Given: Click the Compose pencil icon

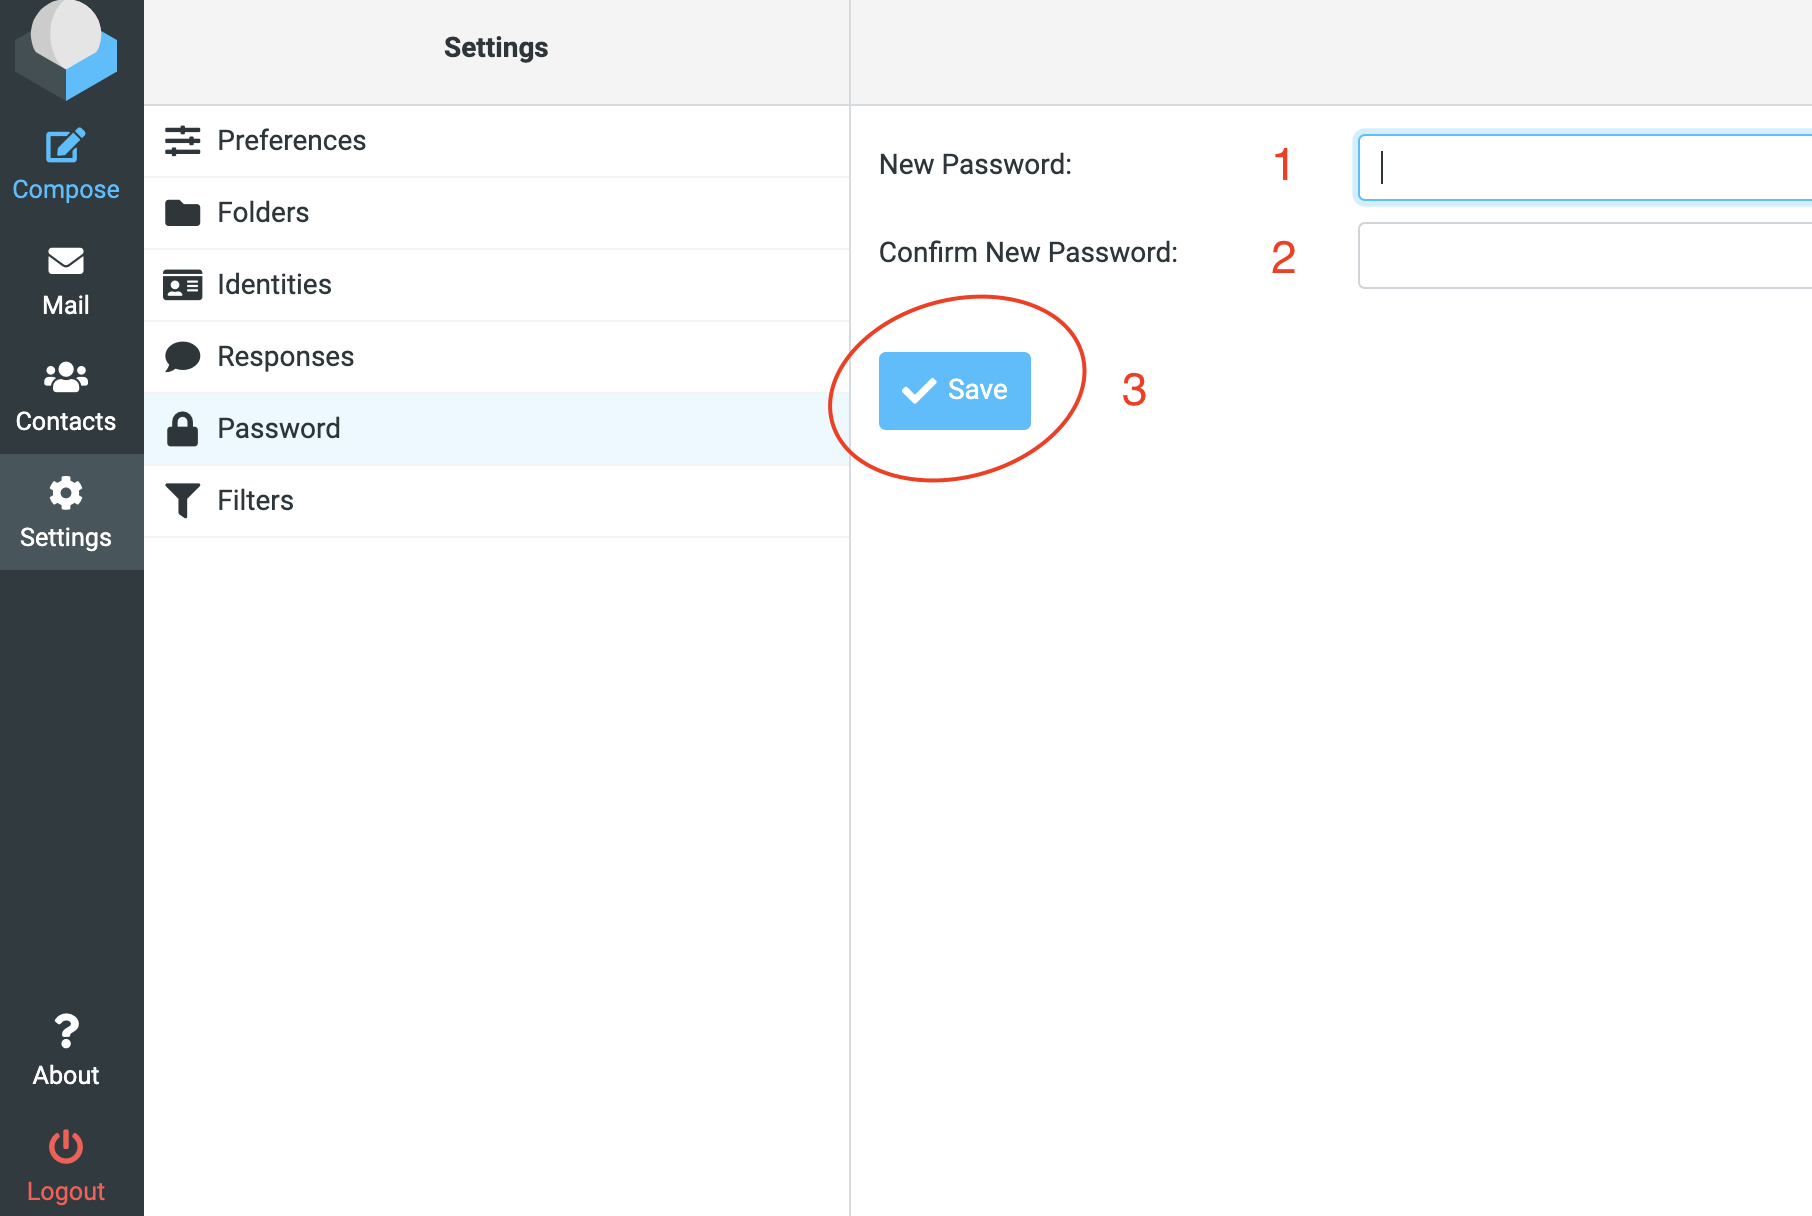Looking at the screenshot, I should pyautogui.click(x=66, y=147).
